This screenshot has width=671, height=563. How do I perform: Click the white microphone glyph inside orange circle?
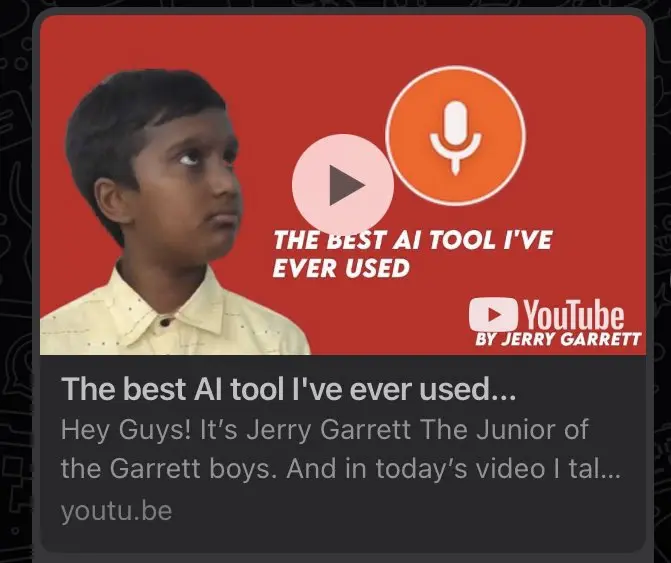pos(456,137)
